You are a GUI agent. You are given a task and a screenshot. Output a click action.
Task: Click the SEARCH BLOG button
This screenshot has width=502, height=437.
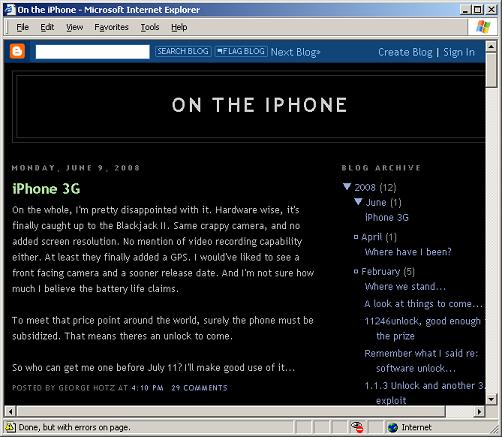point(183,51)
